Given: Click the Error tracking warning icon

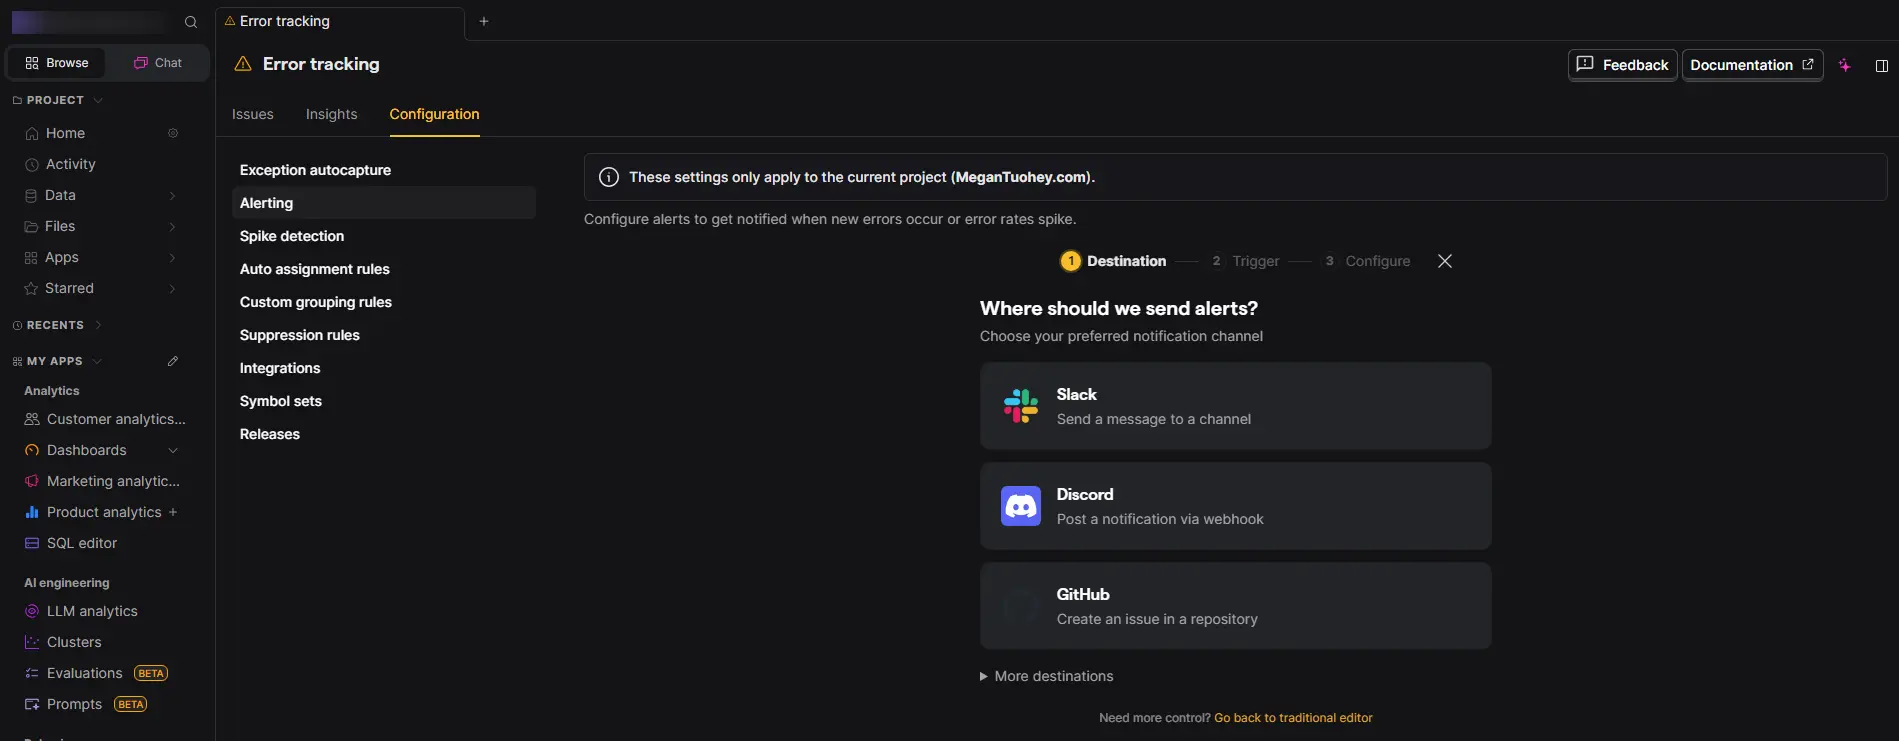Looking at the screenshot, I should point(242,64).
